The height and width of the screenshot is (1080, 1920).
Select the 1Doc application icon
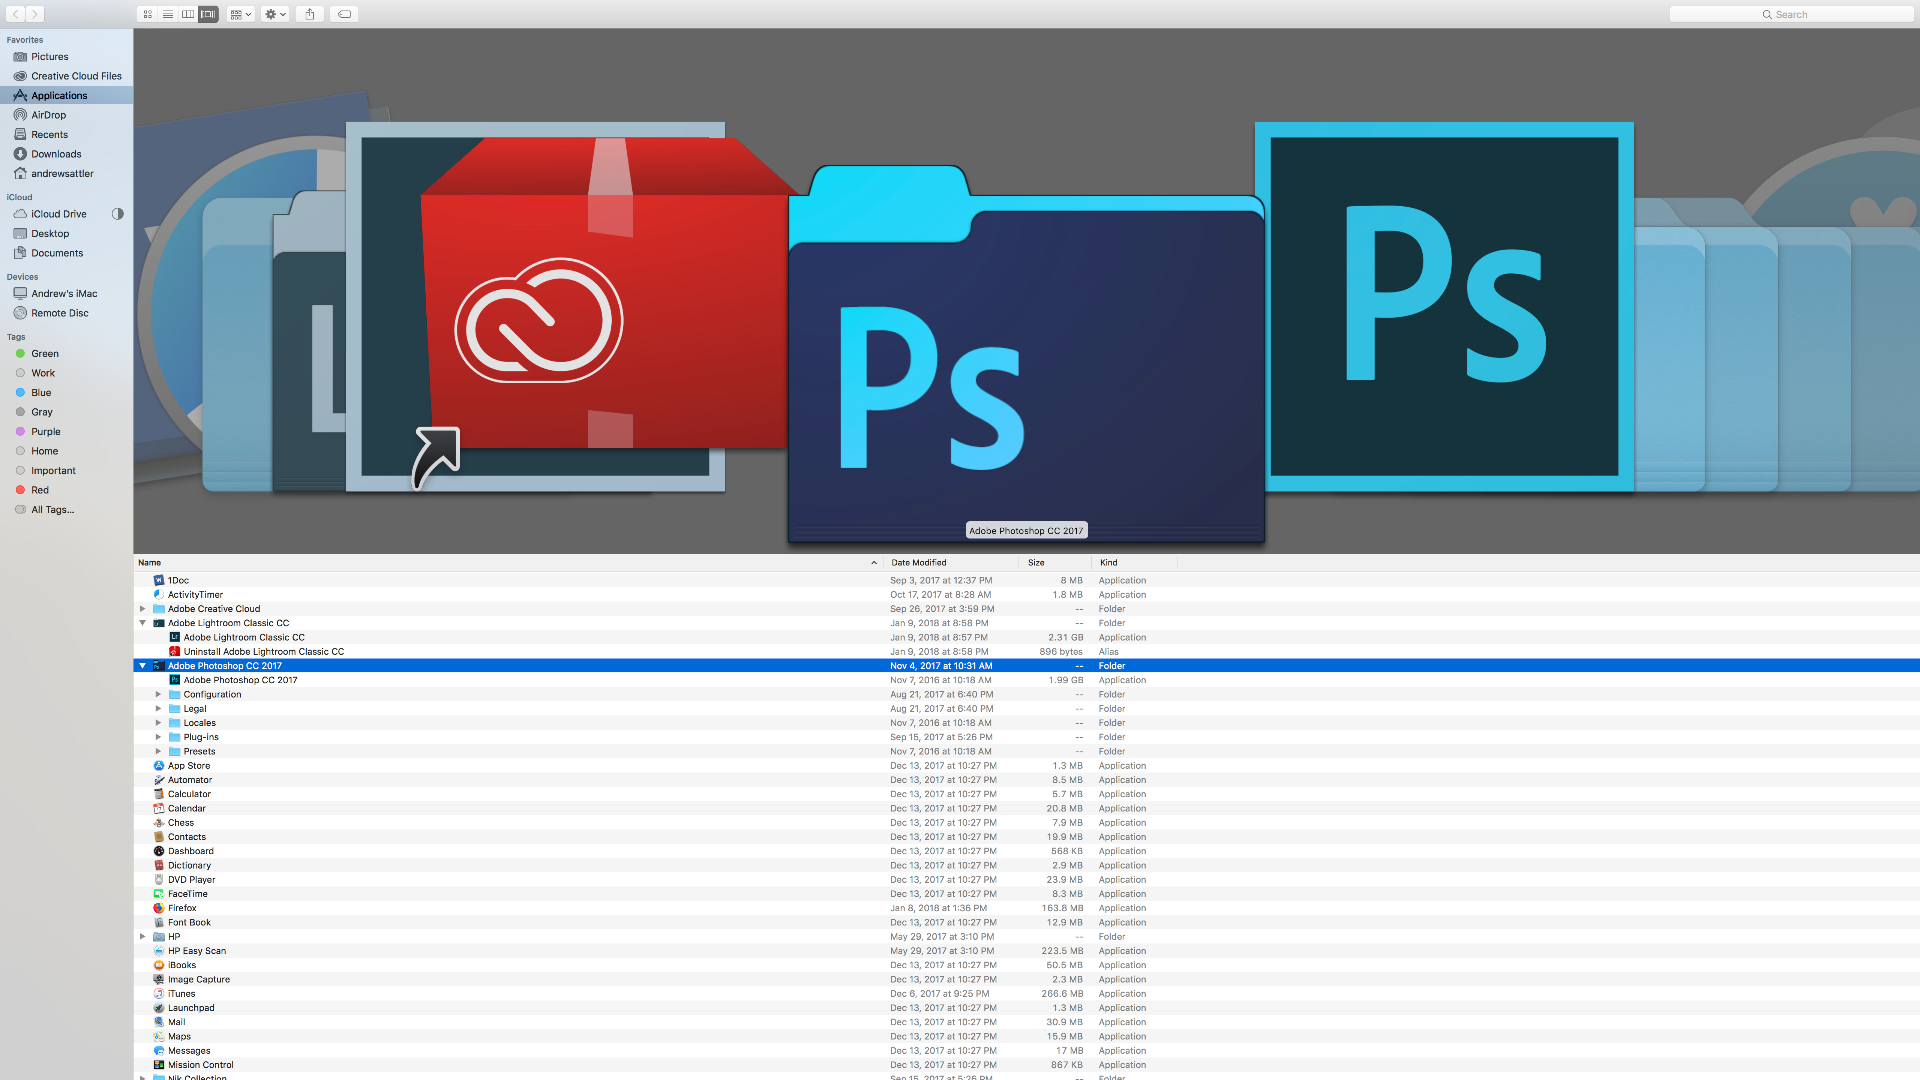tap(158, 580)
